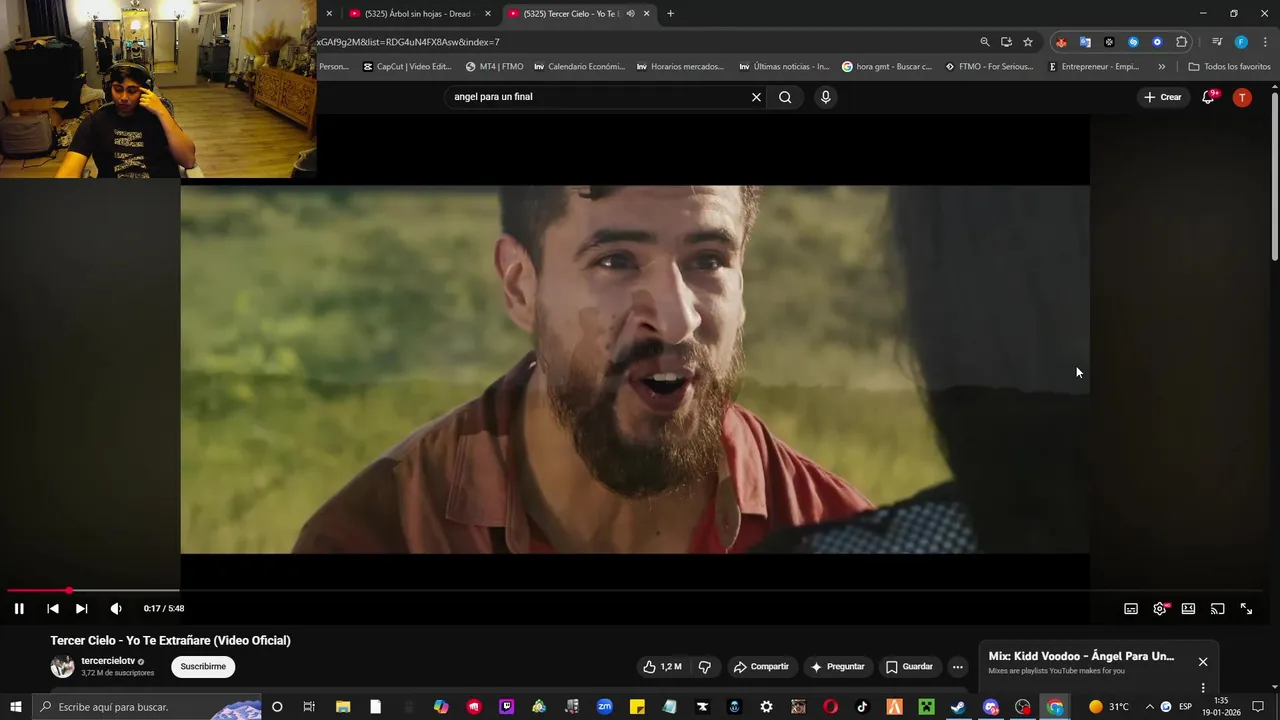
Task: Click the Preguntar button
Action: [837, 667]
